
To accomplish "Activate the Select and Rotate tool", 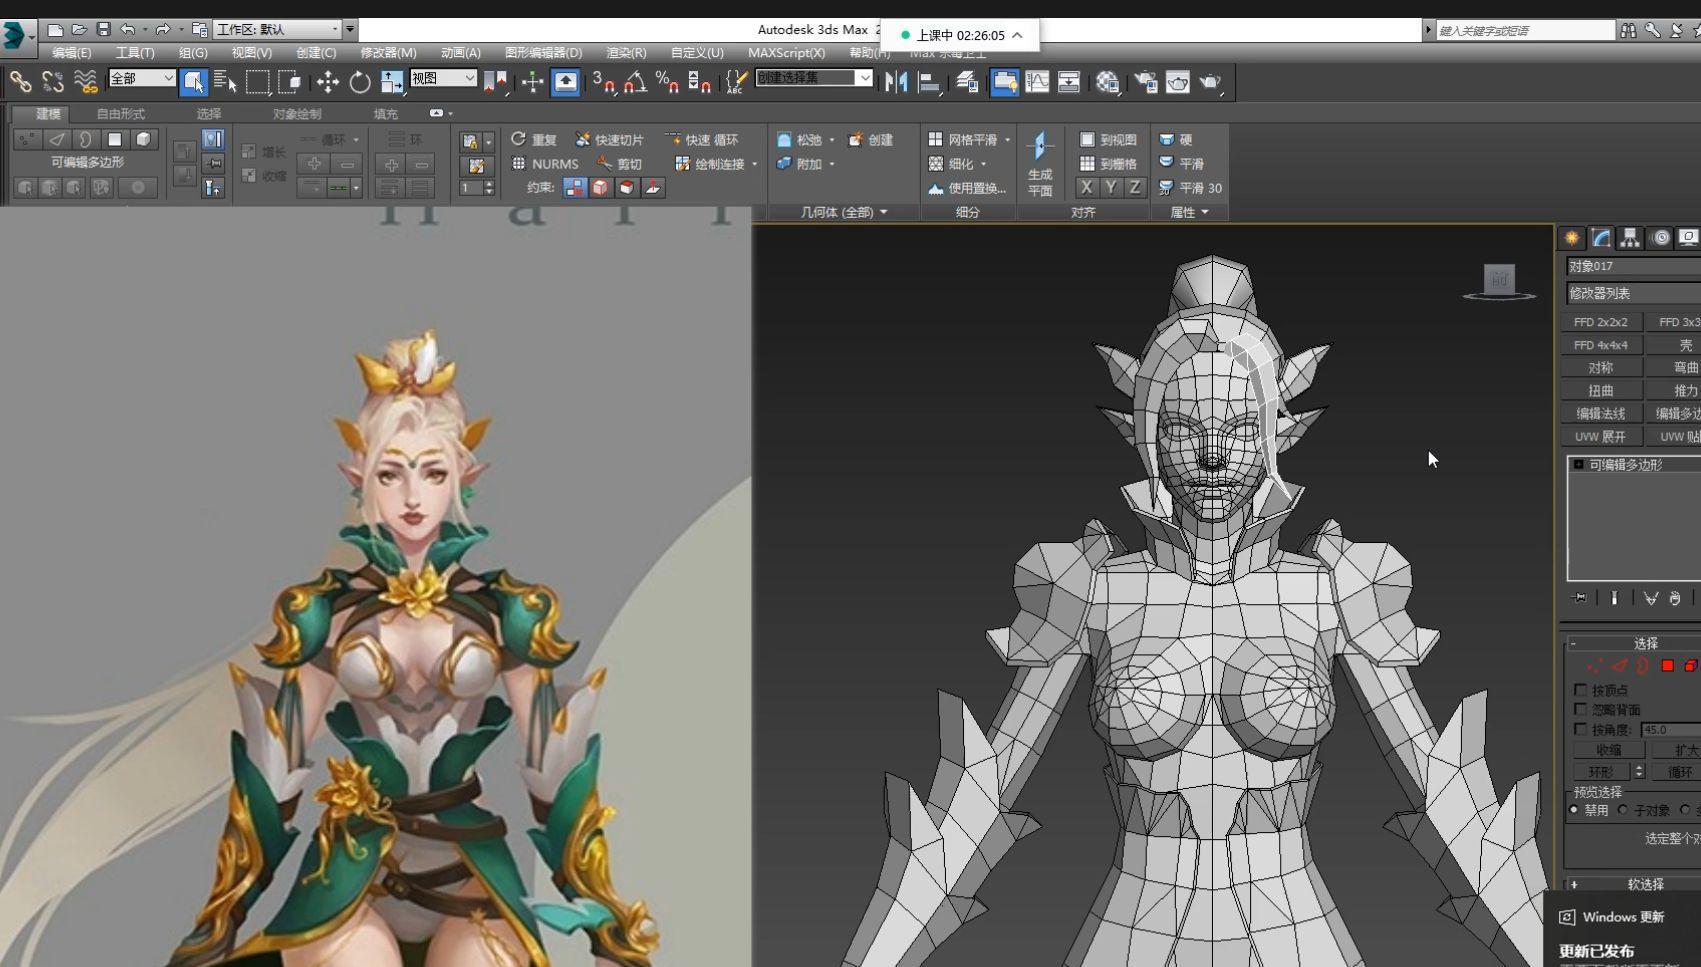I will point(360,82).
